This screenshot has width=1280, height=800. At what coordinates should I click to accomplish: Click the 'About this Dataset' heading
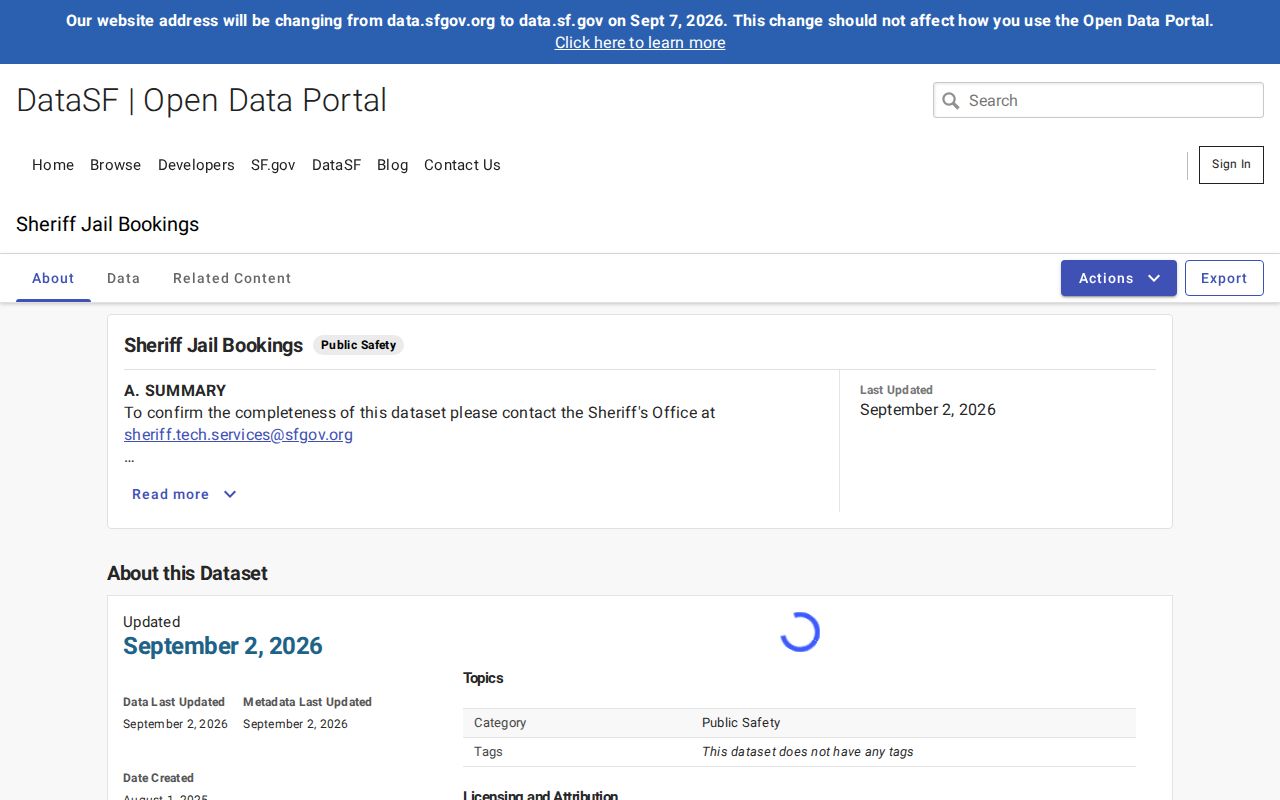tap(187, 573)
